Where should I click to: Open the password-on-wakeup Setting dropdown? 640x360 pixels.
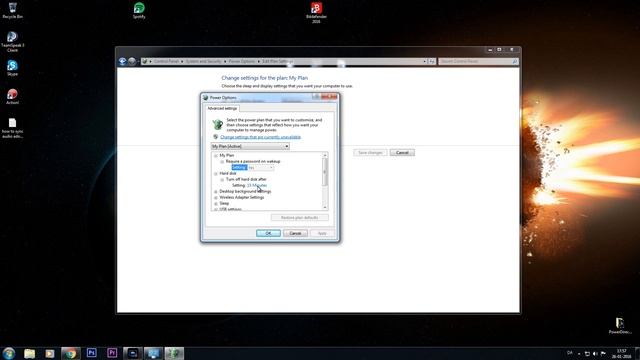pyautogui.click(x=261, y=167)
